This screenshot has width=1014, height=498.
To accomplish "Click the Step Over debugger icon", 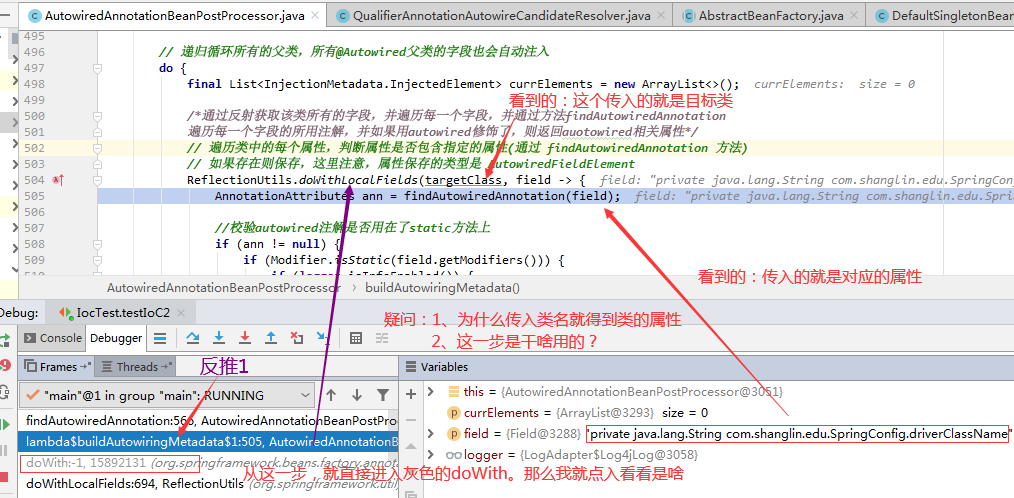I will tap(193, 338).
